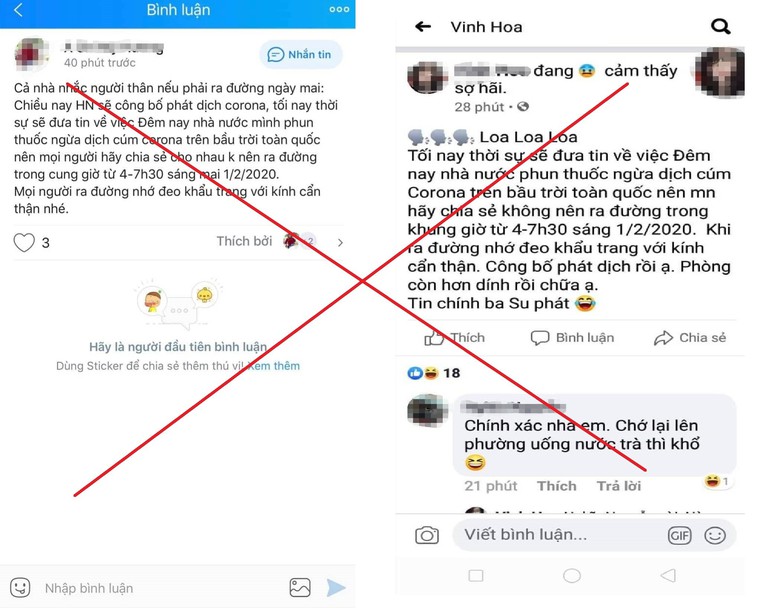View the 18 reactions summary
This screenshot has width=780, height=608.
tap(433, 373)
